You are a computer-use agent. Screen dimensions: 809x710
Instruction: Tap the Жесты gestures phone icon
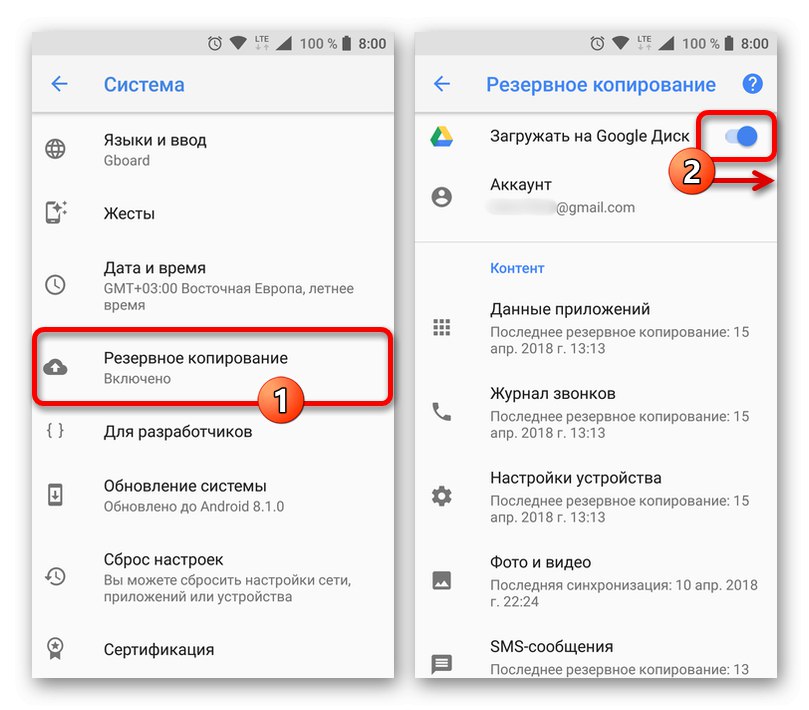(x=56, y=213)
